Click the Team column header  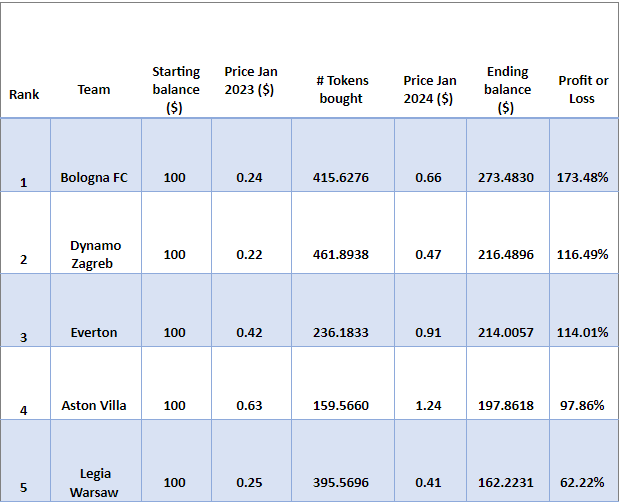(94, 90)
